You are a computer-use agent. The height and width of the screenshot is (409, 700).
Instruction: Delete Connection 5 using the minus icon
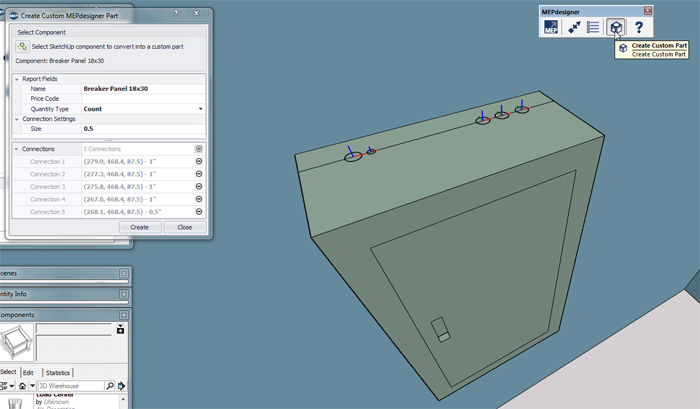tap(198, 211)
